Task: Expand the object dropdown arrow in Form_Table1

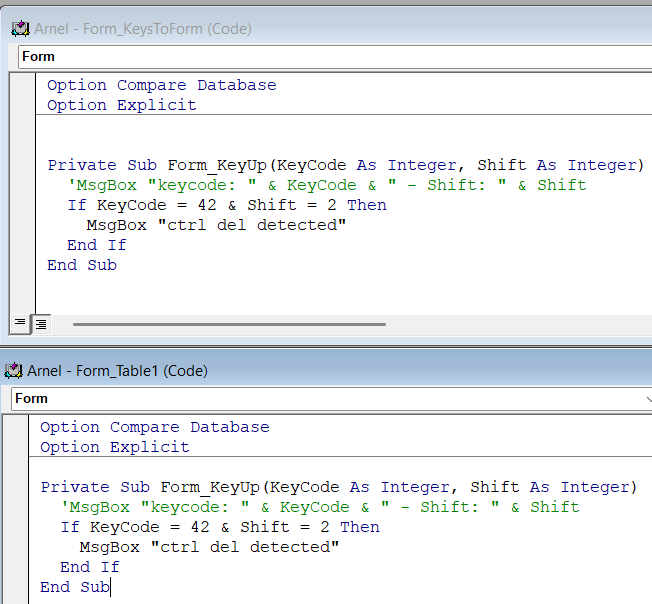Action: click(x=646, y=398)
